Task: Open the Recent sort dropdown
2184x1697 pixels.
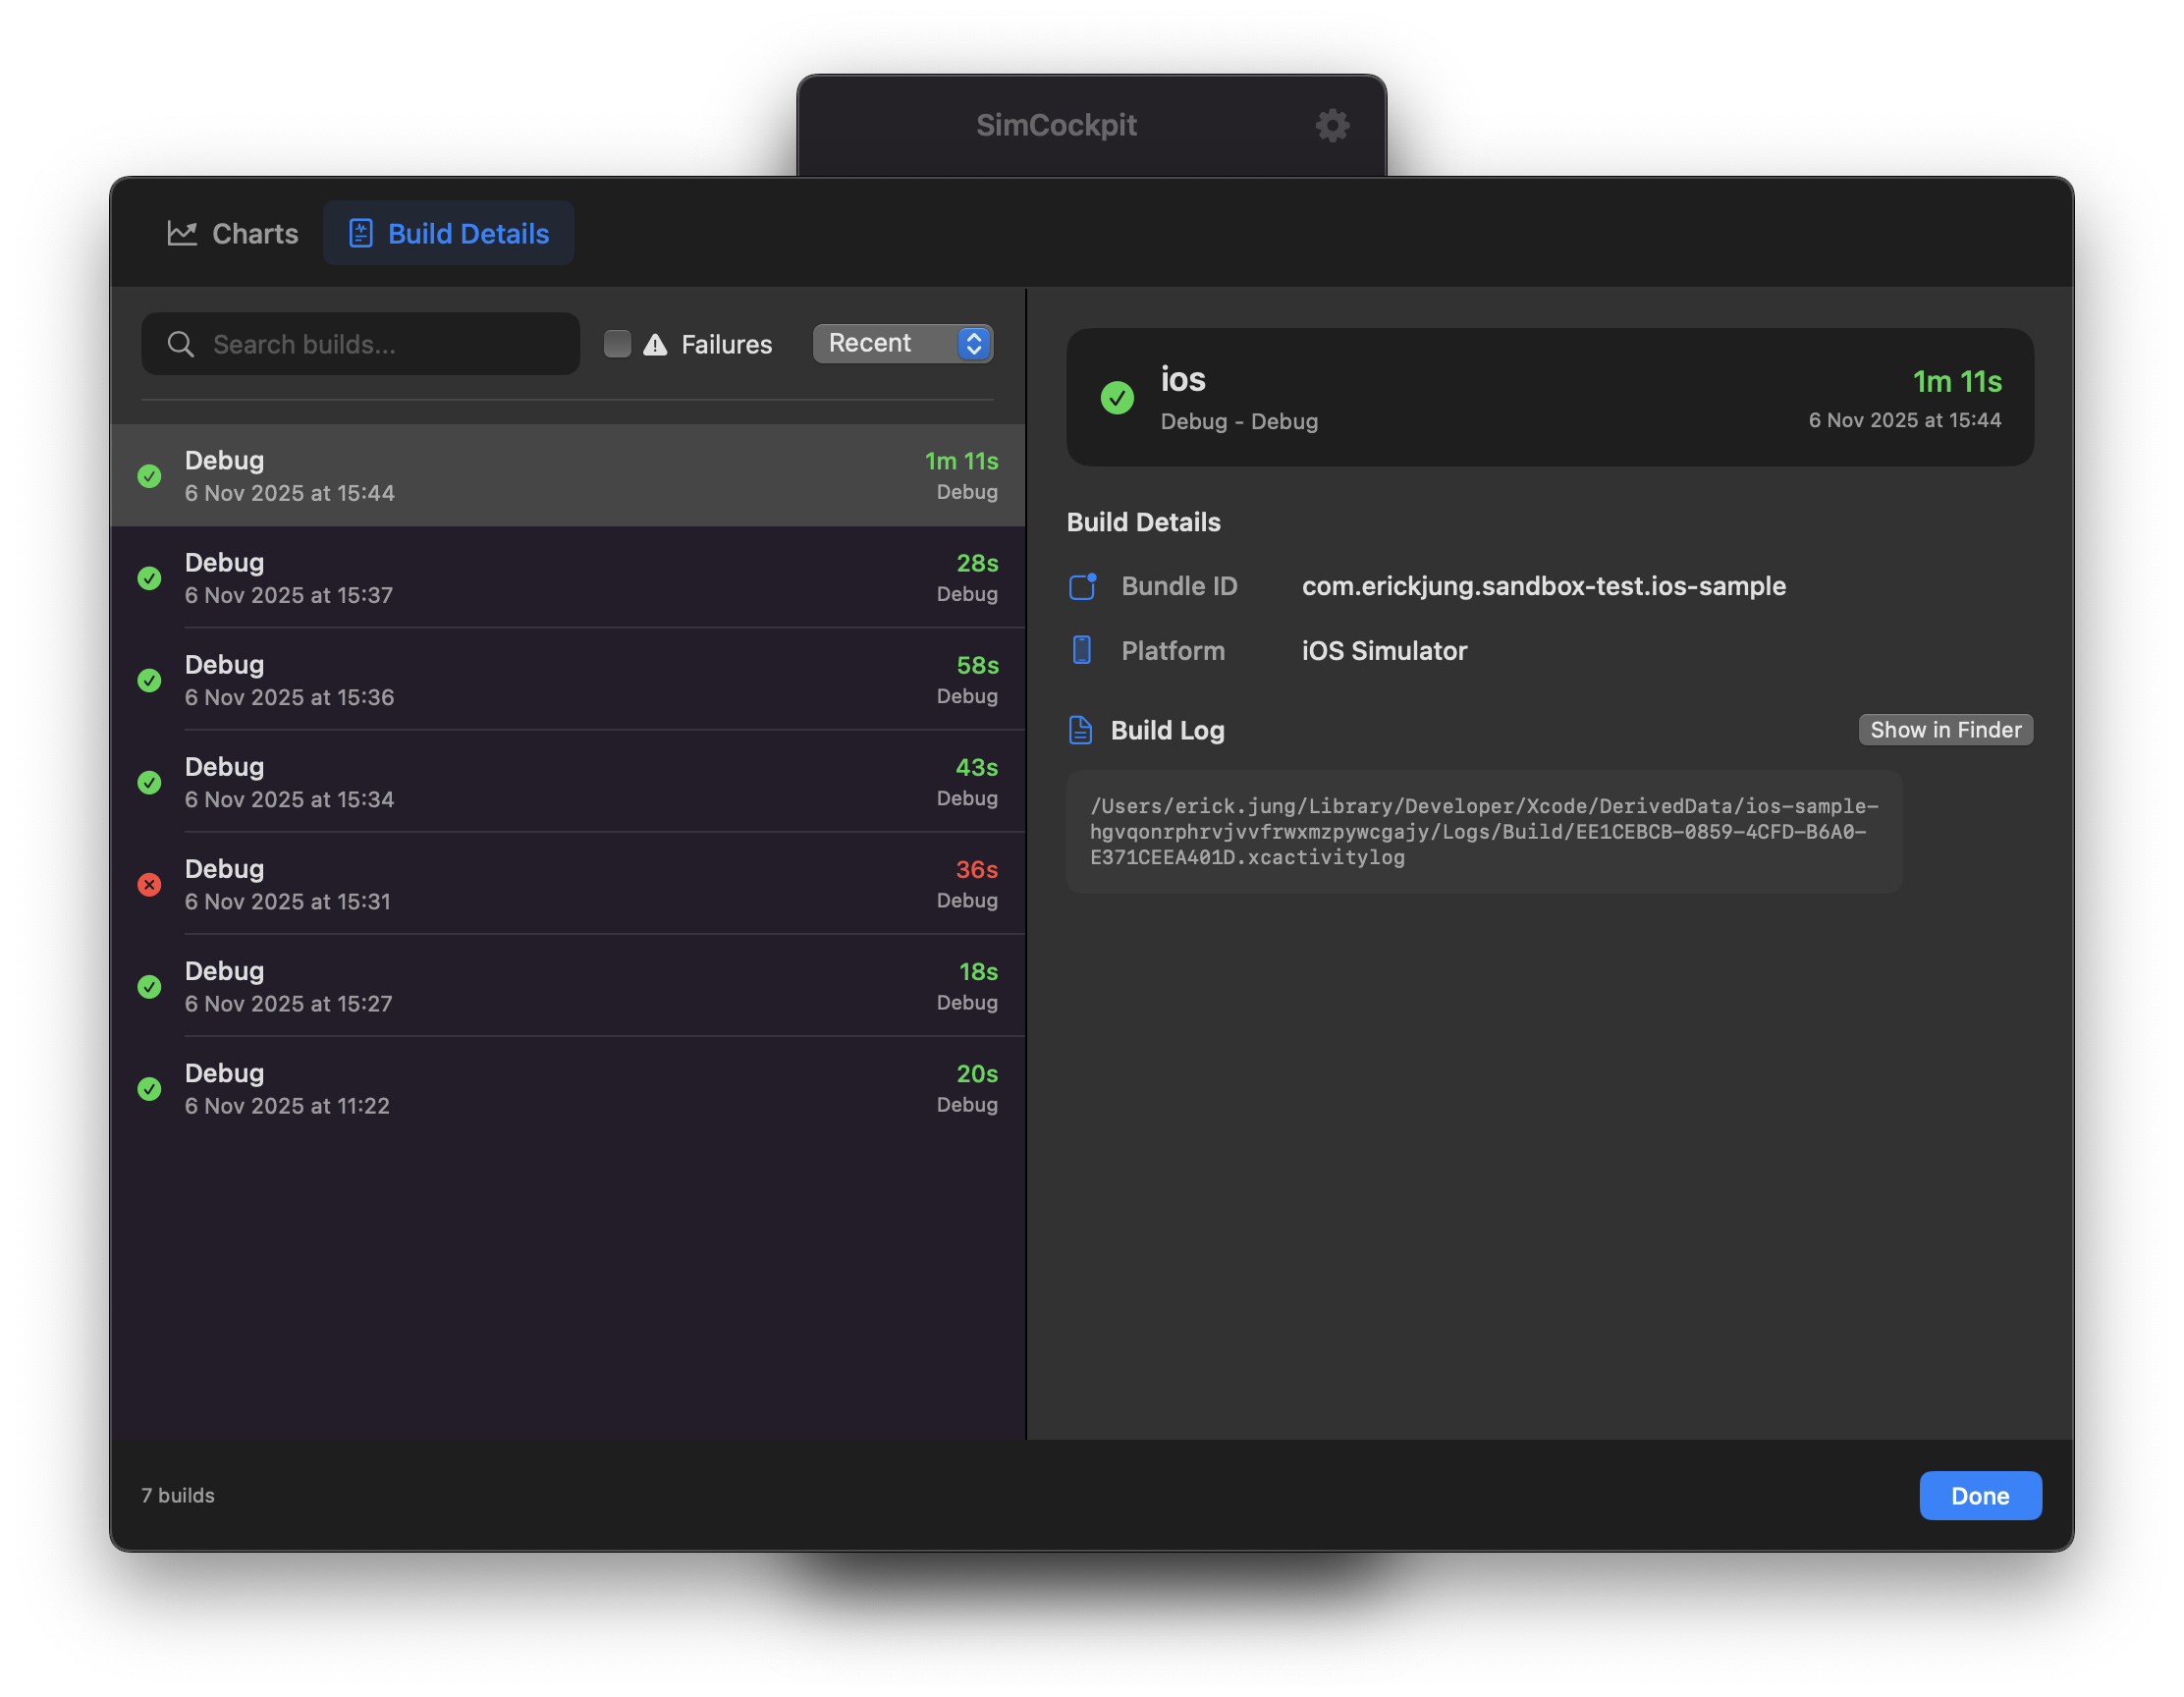Action: pyautogui.click(x=886, y=343)
